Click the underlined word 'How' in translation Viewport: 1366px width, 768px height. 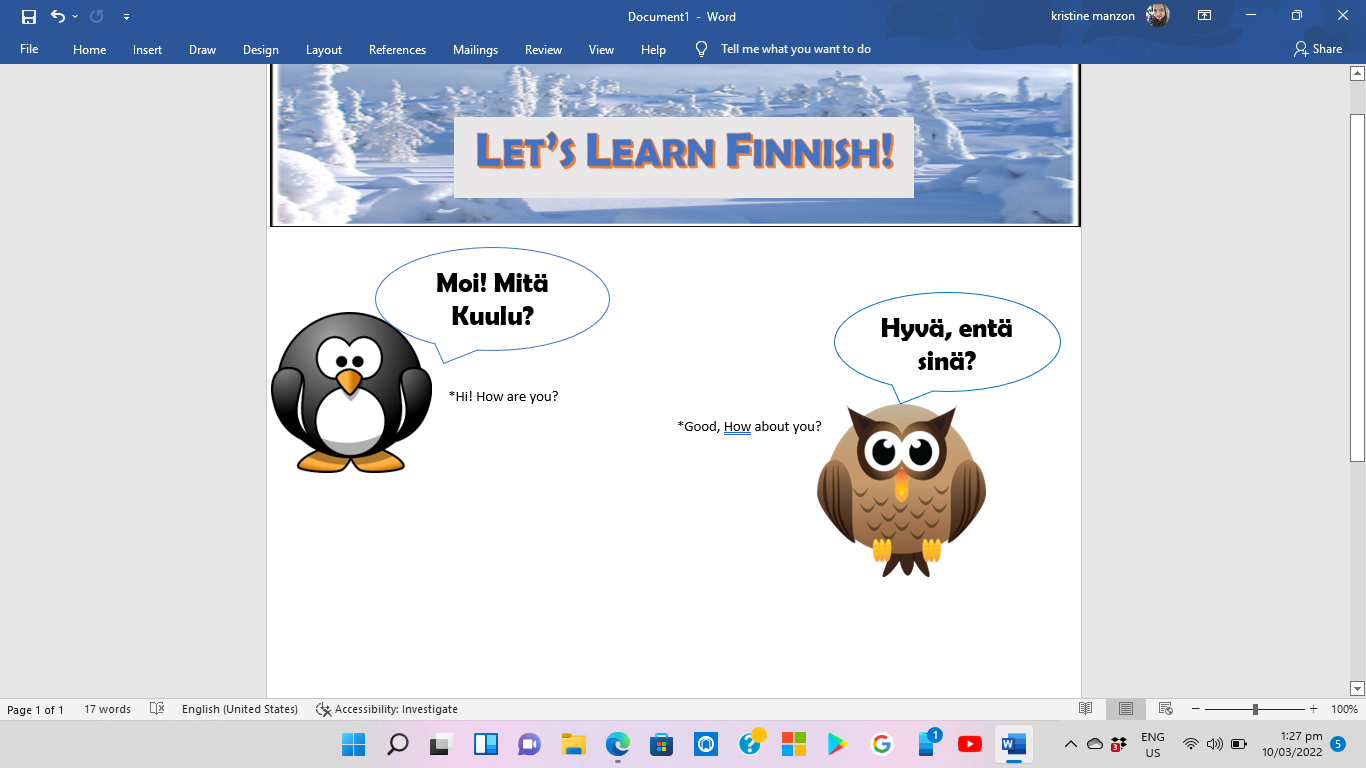point(737,427)
